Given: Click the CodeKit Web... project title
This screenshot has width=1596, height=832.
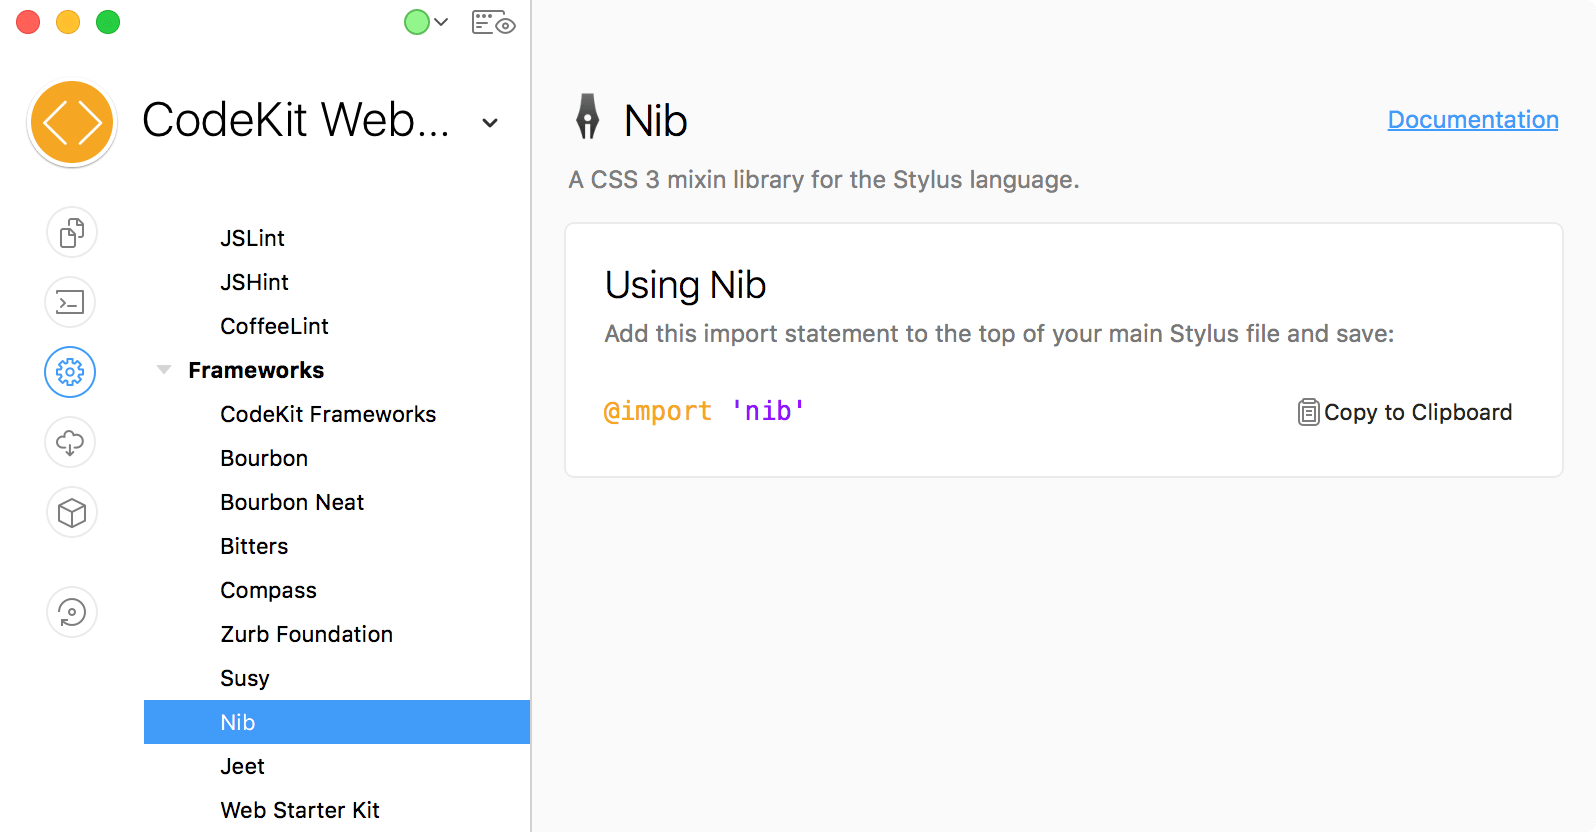Looking at the screenshot, I should tap(296, 120).
